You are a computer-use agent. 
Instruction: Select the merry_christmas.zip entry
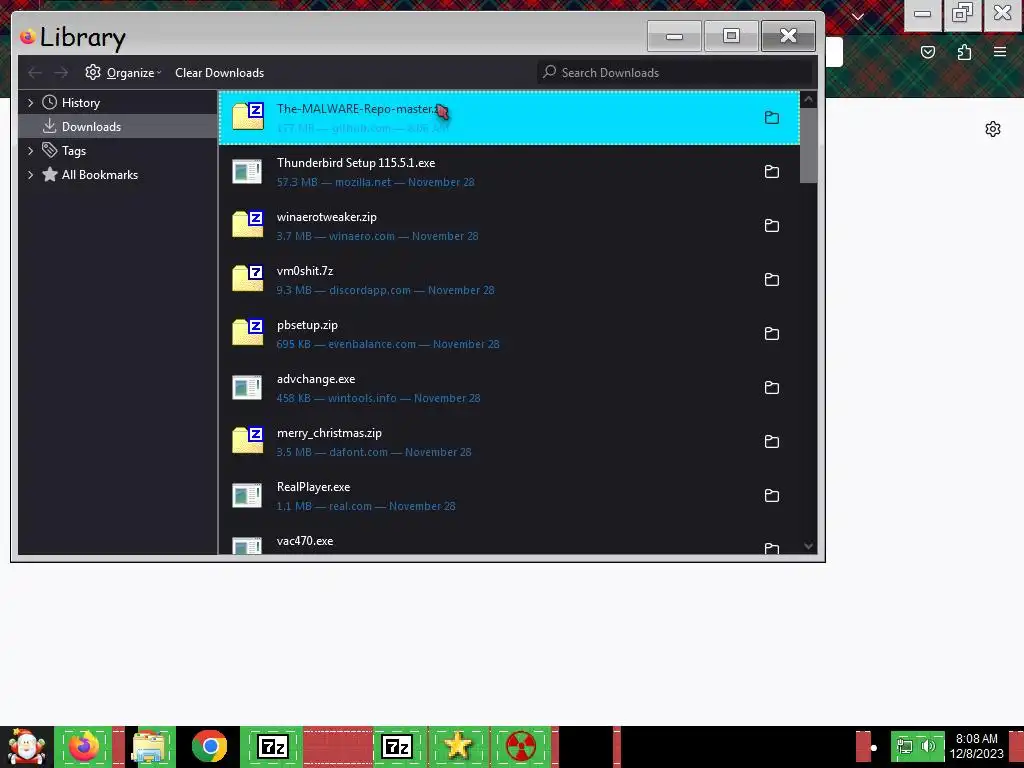tap(509, 441)
